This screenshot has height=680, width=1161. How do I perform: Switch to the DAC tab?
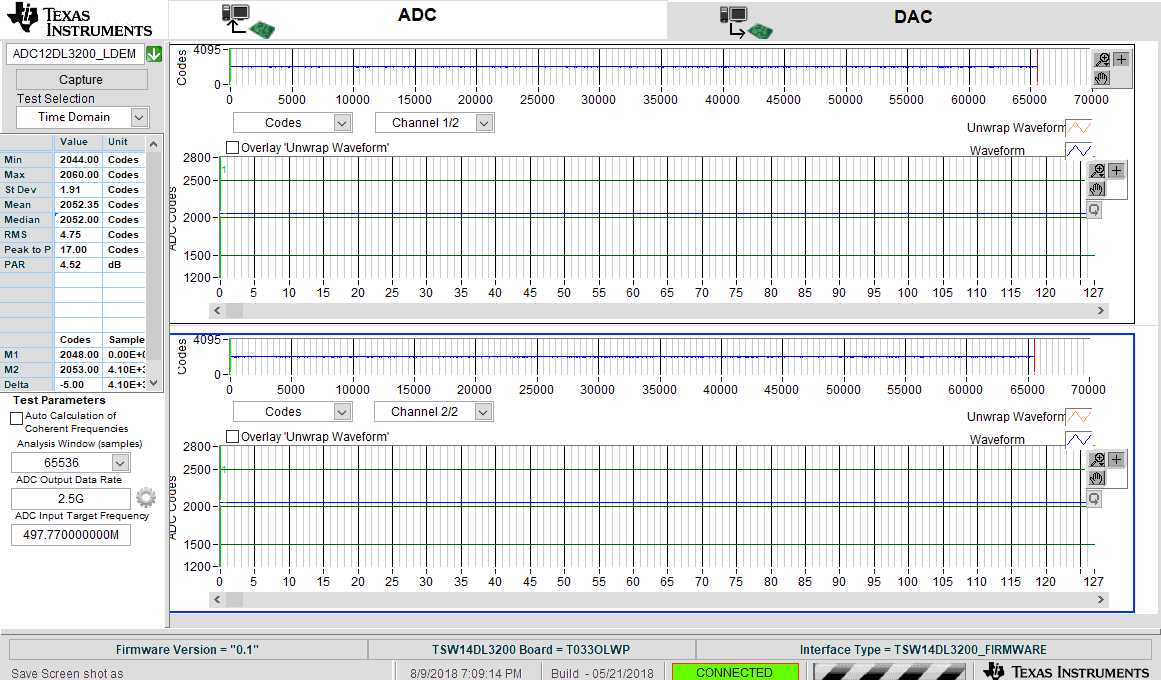tap(913, 17)
